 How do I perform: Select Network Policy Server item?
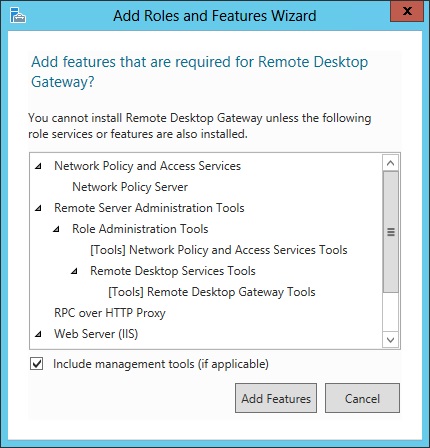[130, 187]
